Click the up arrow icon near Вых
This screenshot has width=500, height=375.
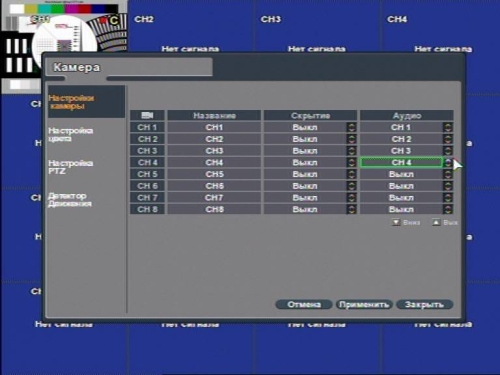pos(436,222)
